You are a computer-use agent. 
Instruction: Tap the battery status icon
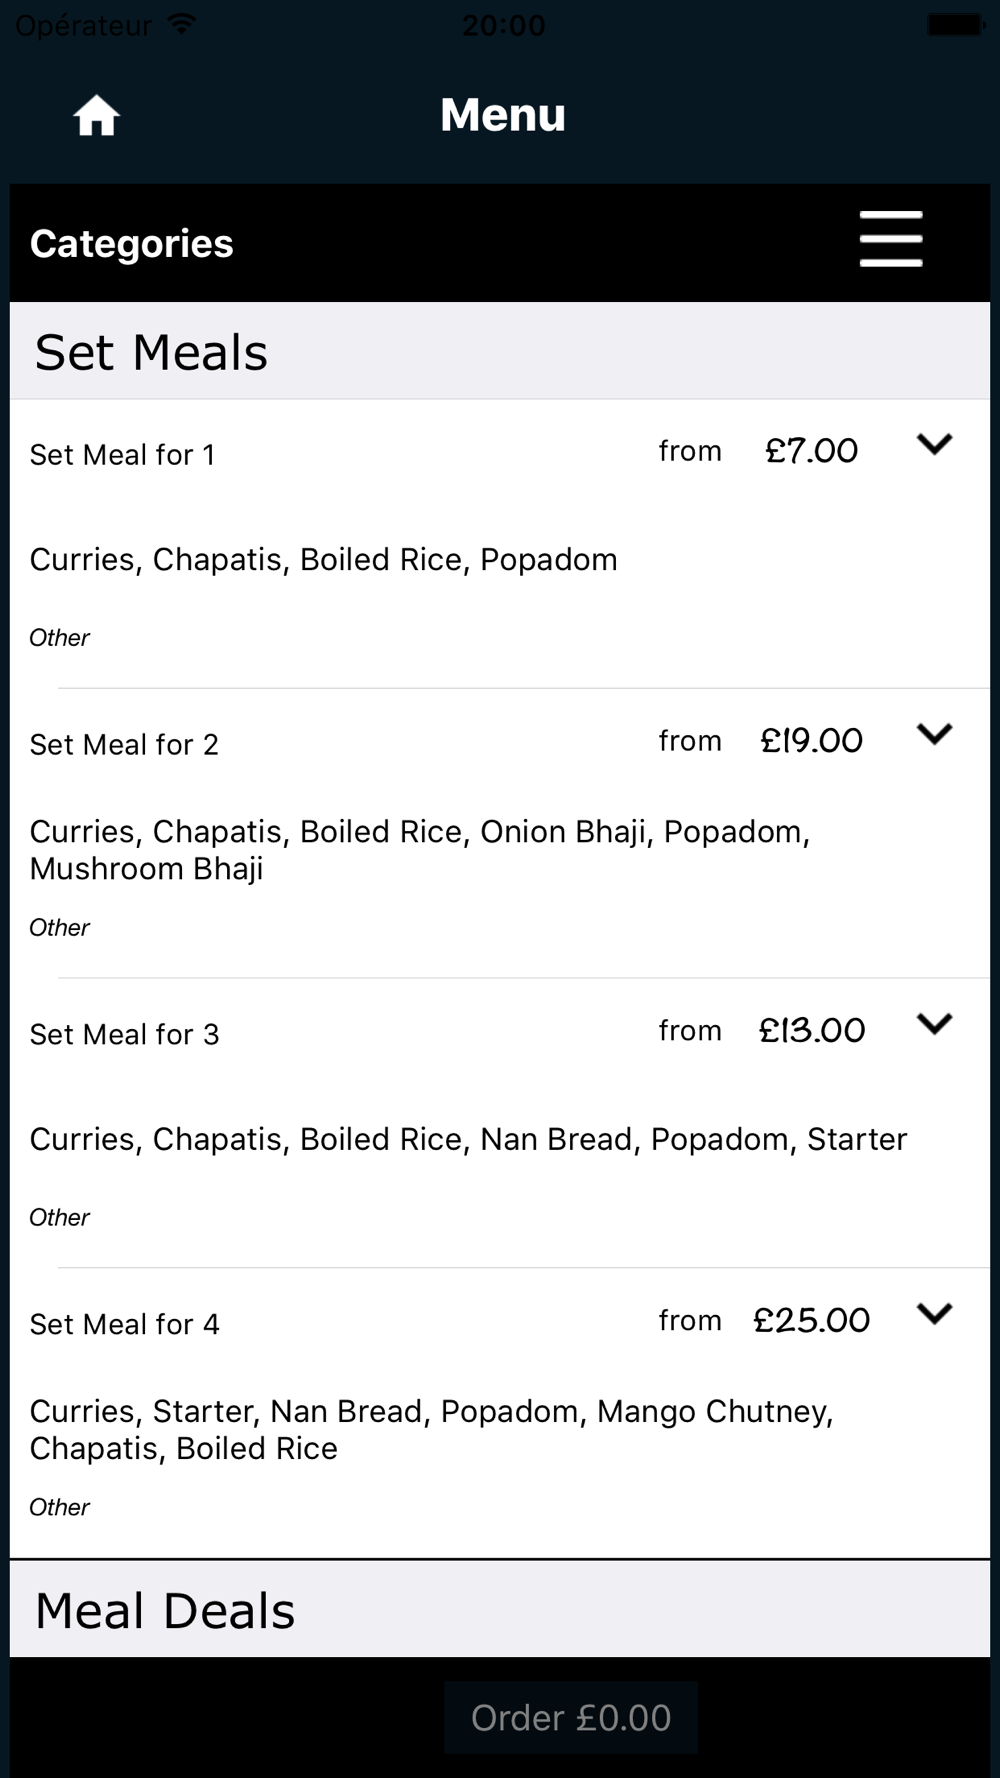click(x=955, y=25)
